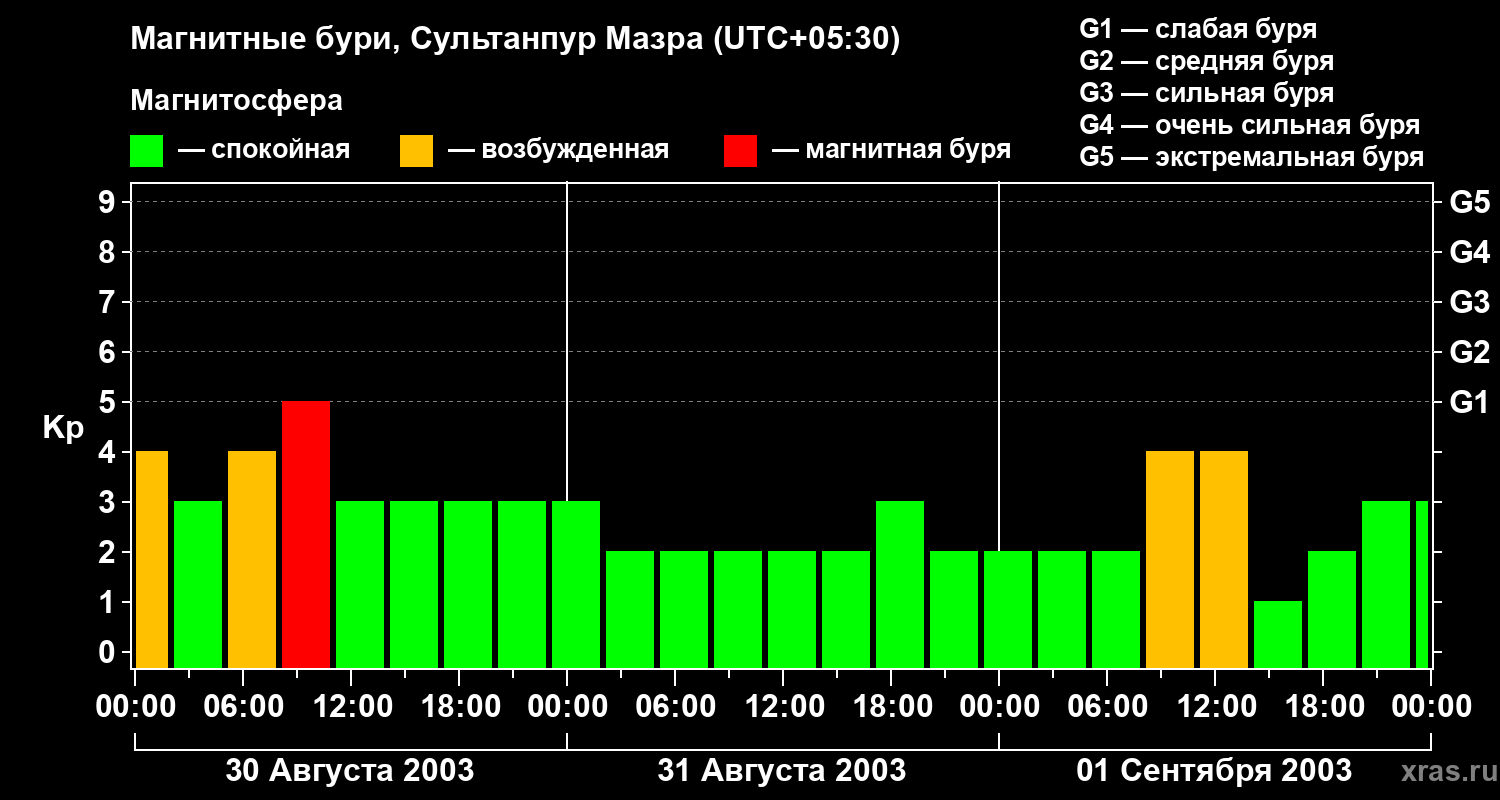Click the 'G1' label on the right axis
Image resolution: width=1500 pixels, height=800 pixels.
tap(1469, 402)
